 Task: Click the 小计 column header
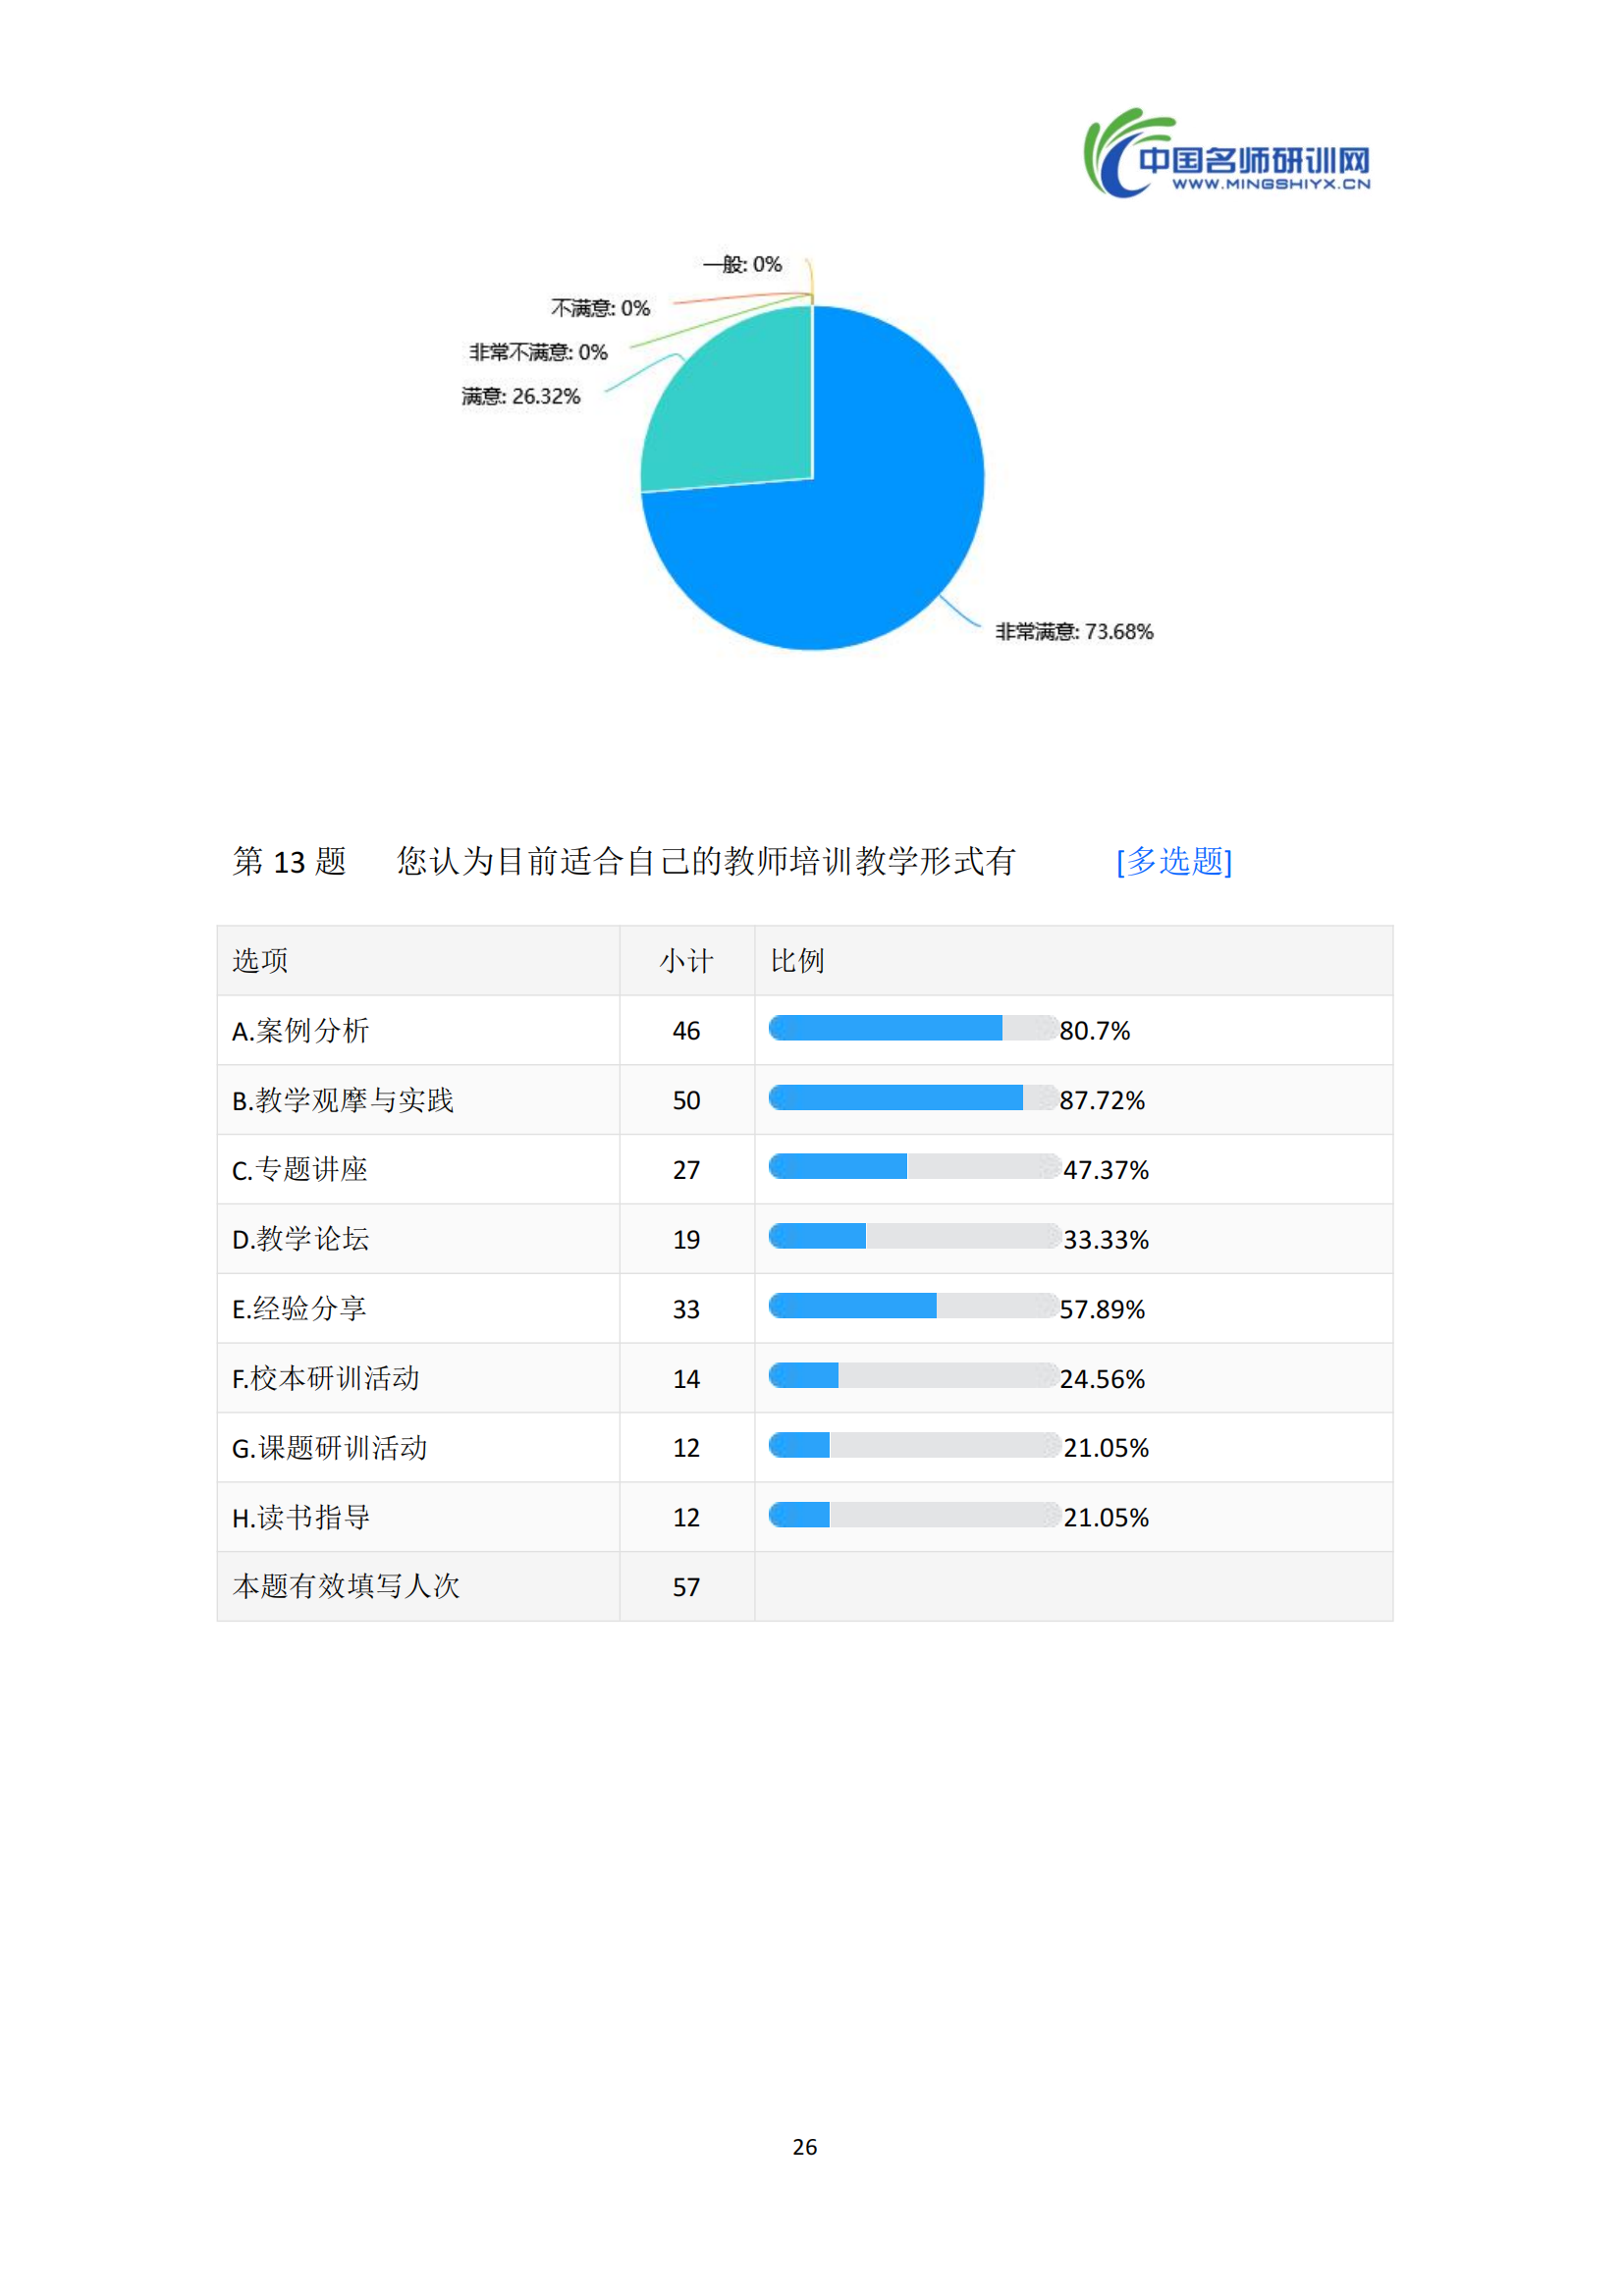click(686, 961)
